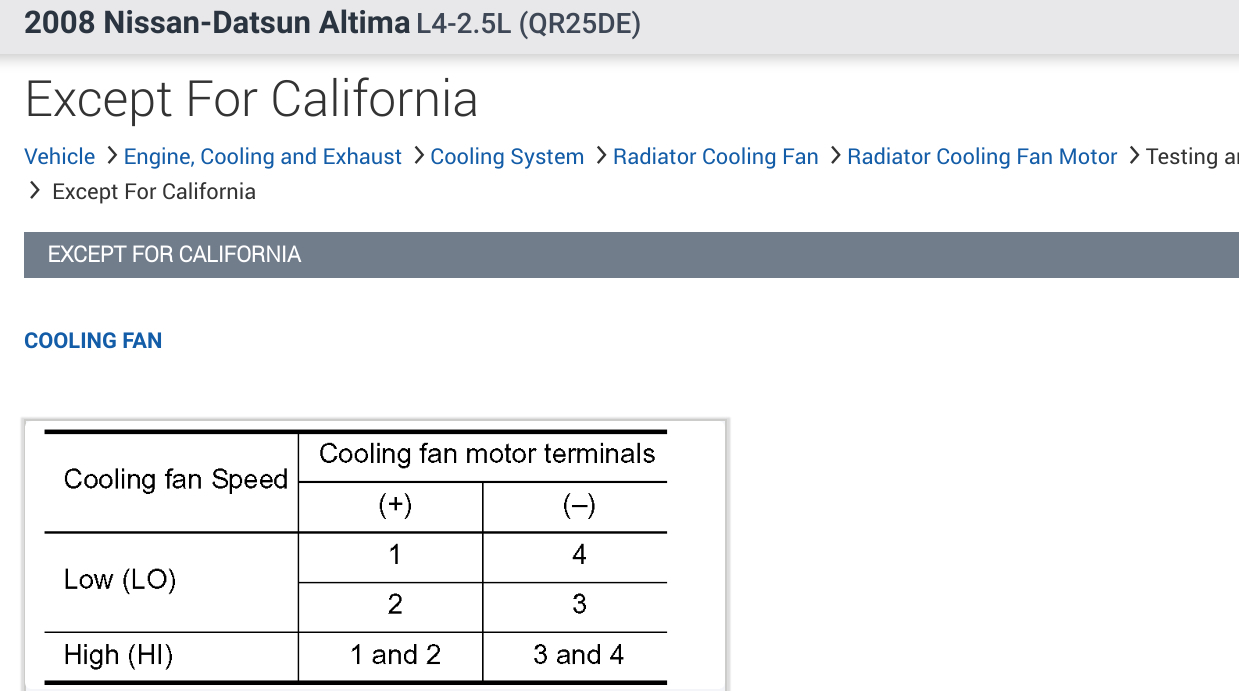Click the Except For California breadcrumb text
The width and height of the screenshot is (1239, 691).
click(154, 192)
